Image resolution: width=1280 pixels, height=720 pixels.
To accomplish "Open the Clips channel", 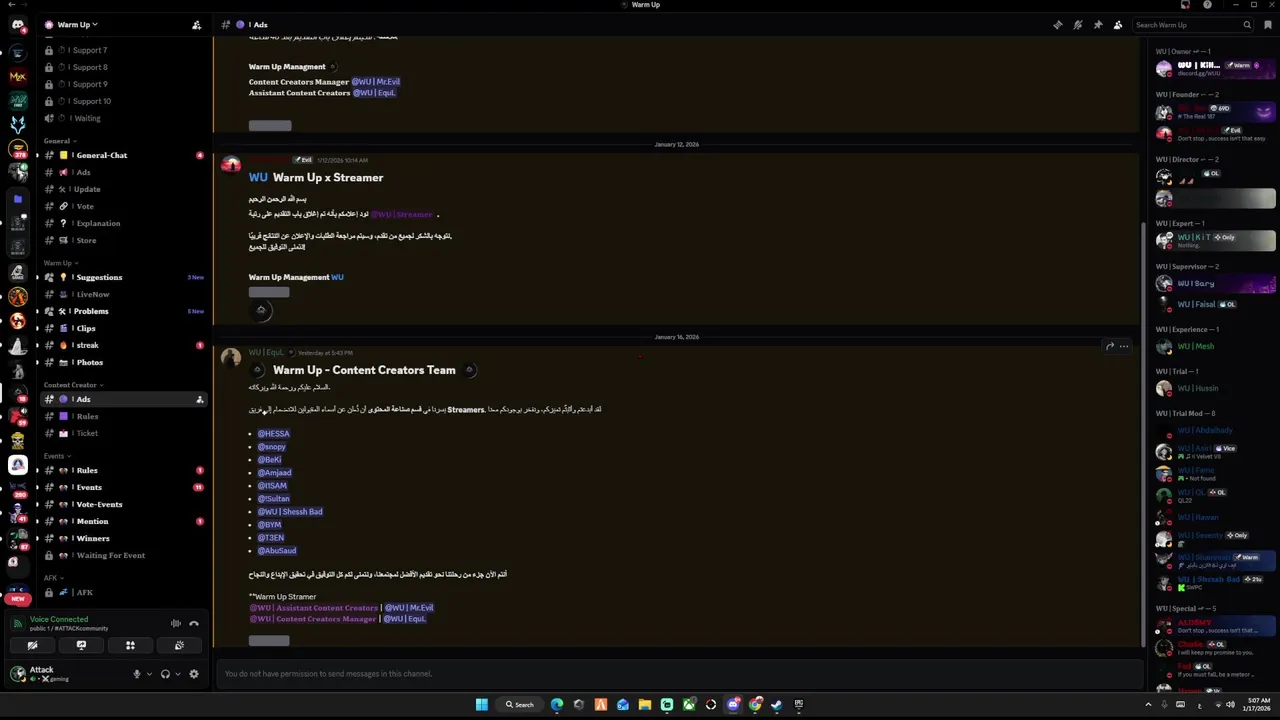I will [123, 328].
